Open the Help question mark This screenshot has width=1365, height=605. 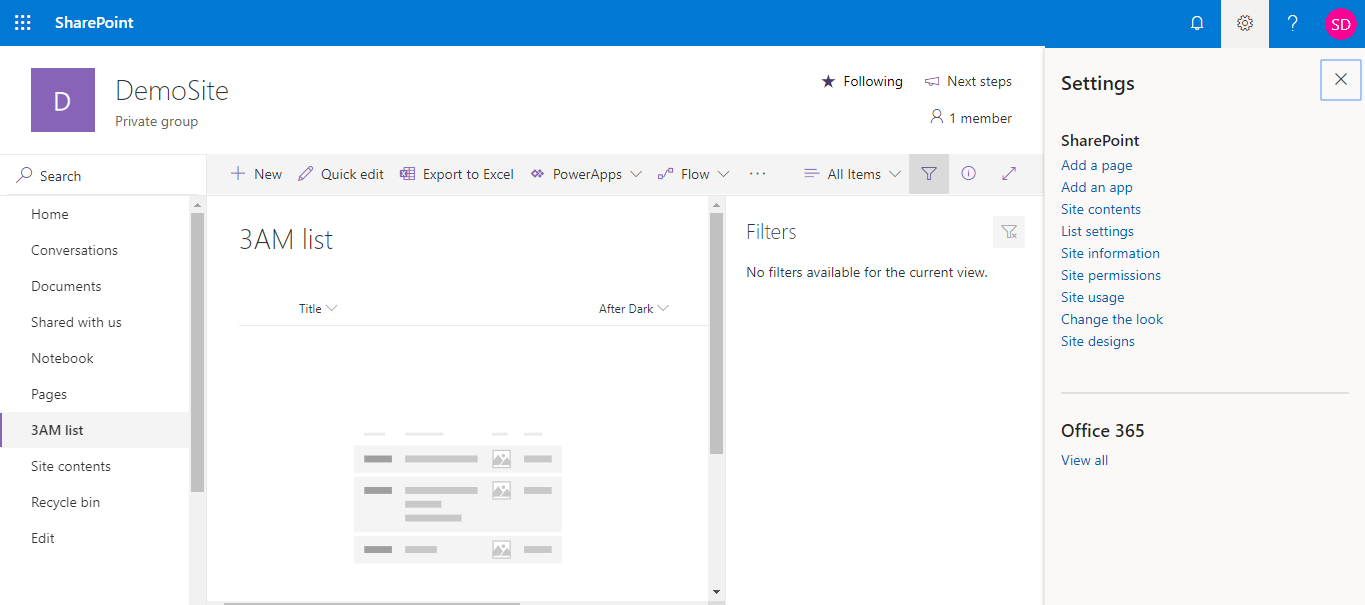(x=1292, y=22)
